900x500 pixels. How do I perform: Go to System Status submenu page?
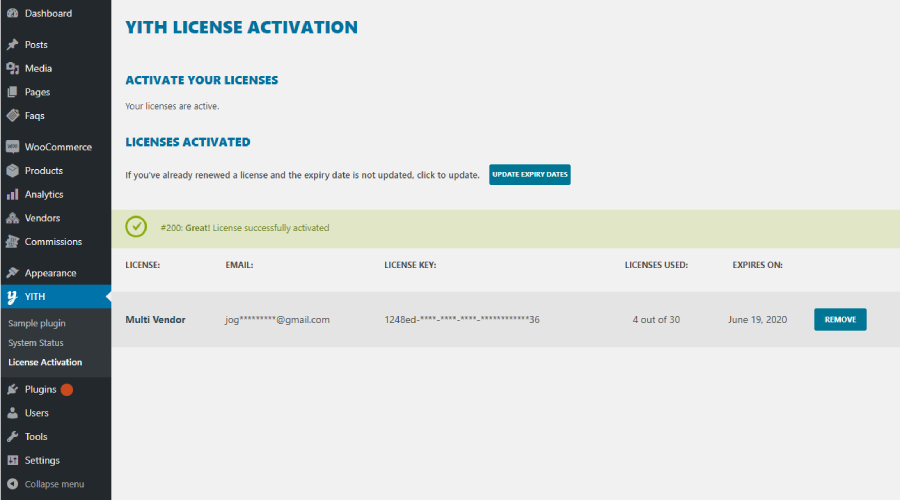tap(36, 343)
